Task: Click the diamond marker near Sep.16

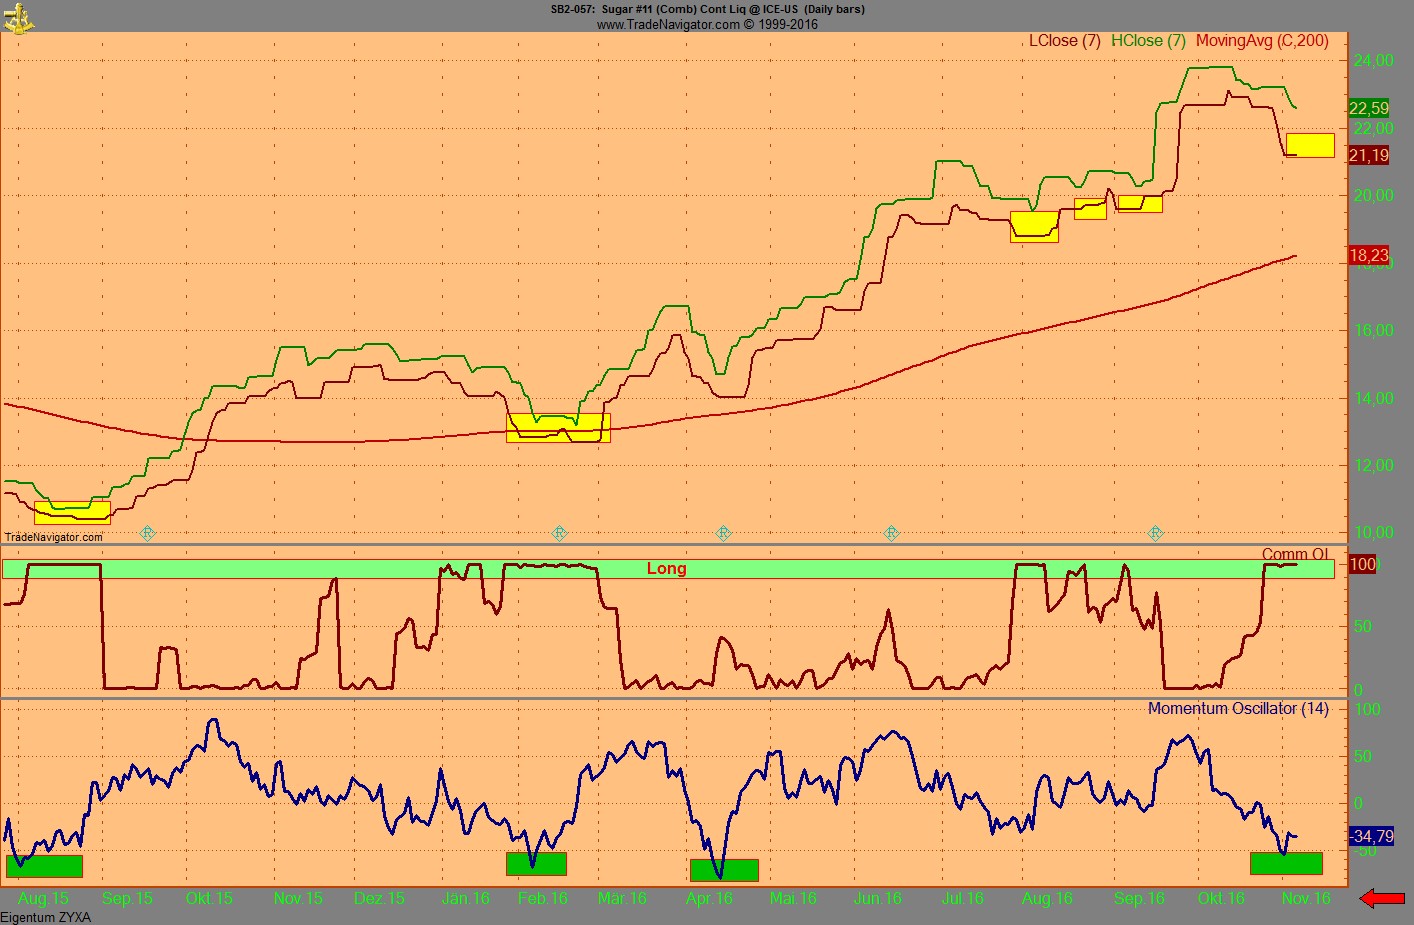Action: tap(1156, 533)
